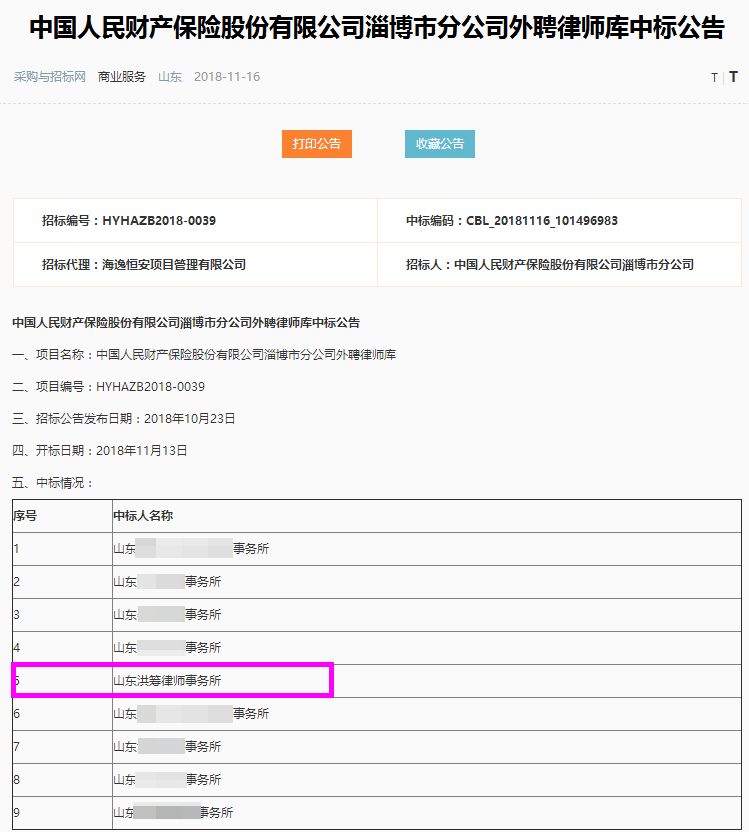Viewport: 749px width, 832px height.
Task: Click the smaller T font size icon
Action: pyautogui.click(x=714, y=78)
